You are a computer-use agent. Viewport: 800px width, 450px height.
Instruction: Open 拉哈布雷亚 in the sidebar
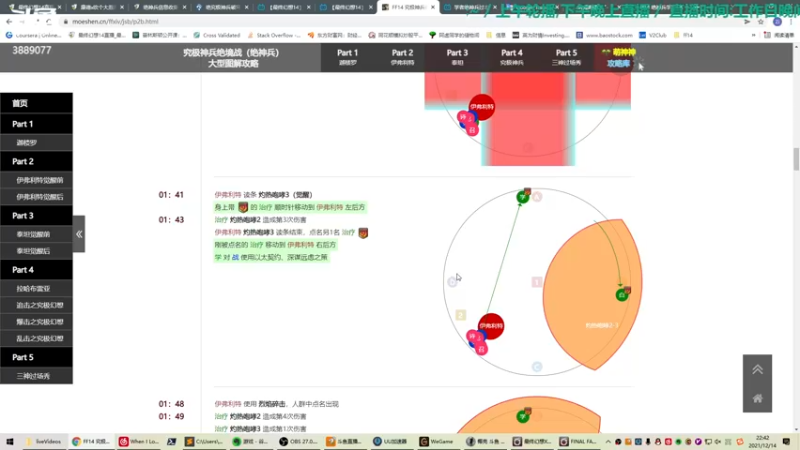click(36, 288)
